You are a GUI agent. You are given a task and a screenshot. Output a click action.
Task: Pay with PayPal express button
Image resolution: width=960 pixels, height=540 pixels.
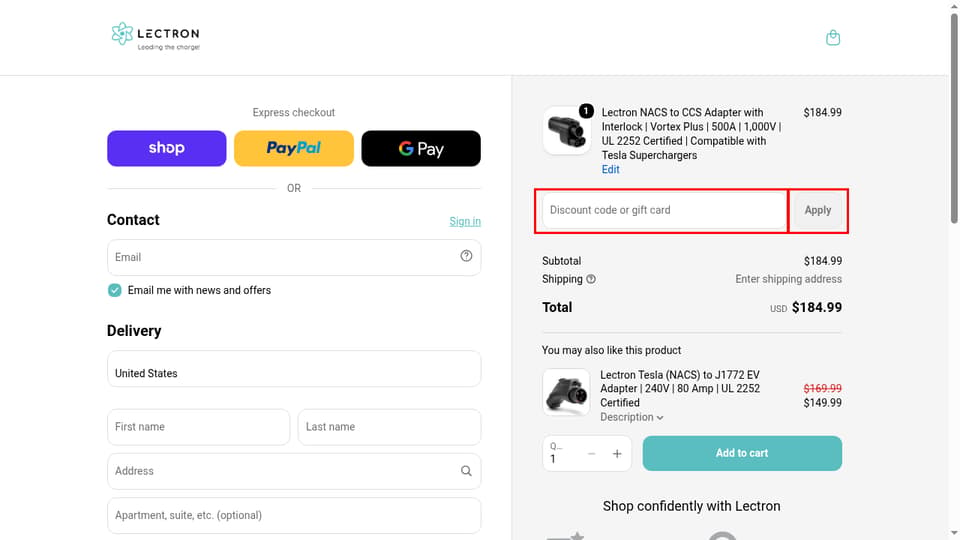coord(294,148)
